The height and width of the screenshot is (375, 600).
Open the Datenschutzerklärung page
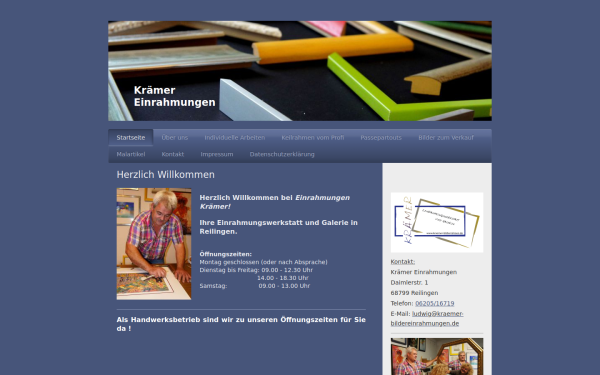point(282,154)
